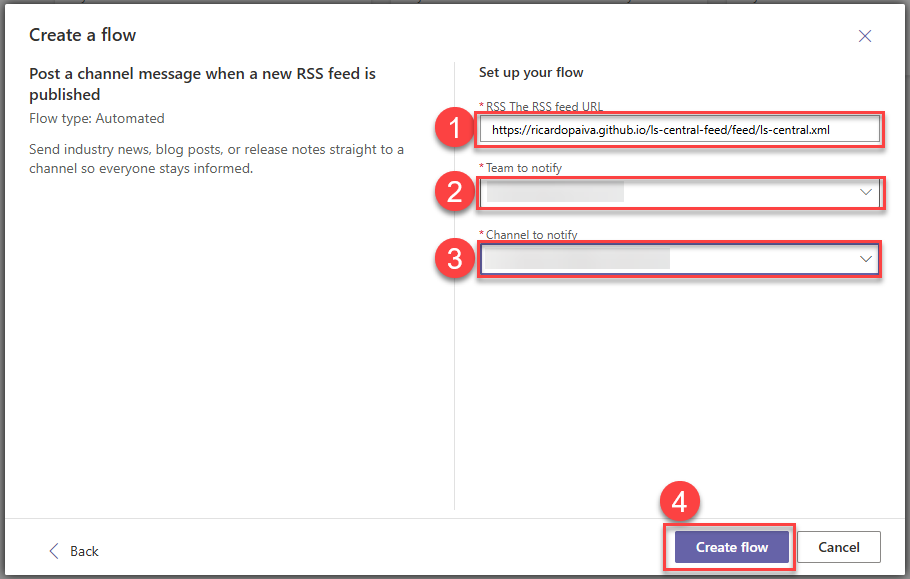Viewport: 910px width, 579px height.
Task: Click the blurred Team to notify value
Action: 553,192
